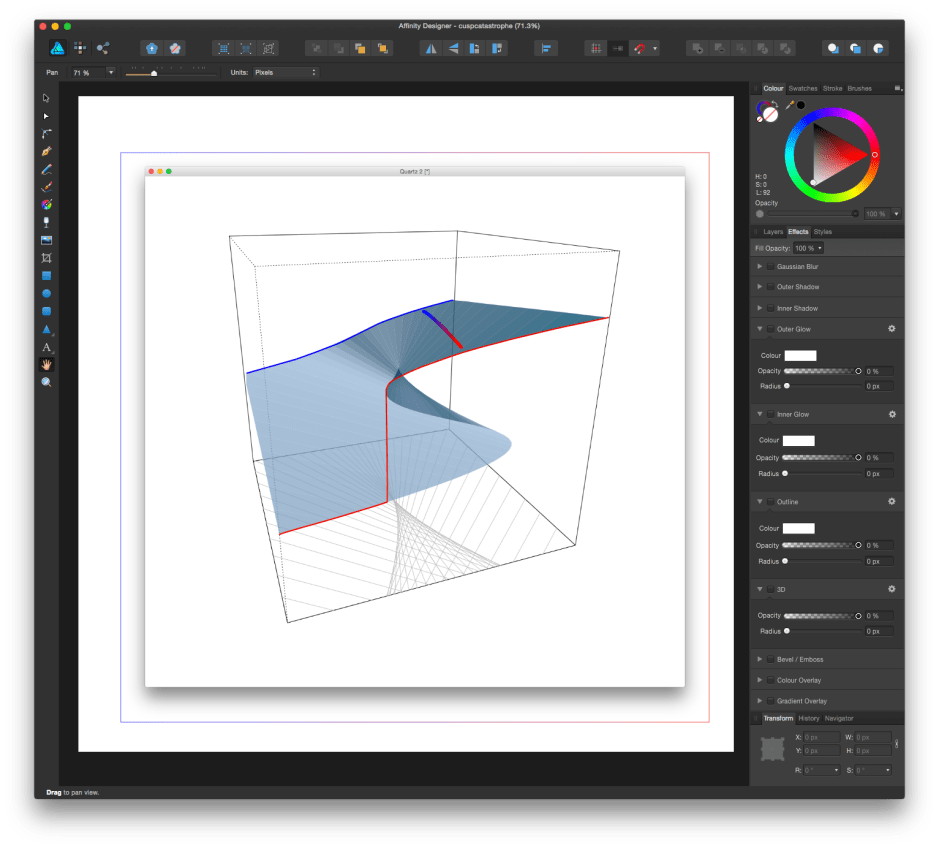The width and height of the screenshot is (939, 848).
Task: Select the Vector Crop tool
Action: tap(45, 257)
